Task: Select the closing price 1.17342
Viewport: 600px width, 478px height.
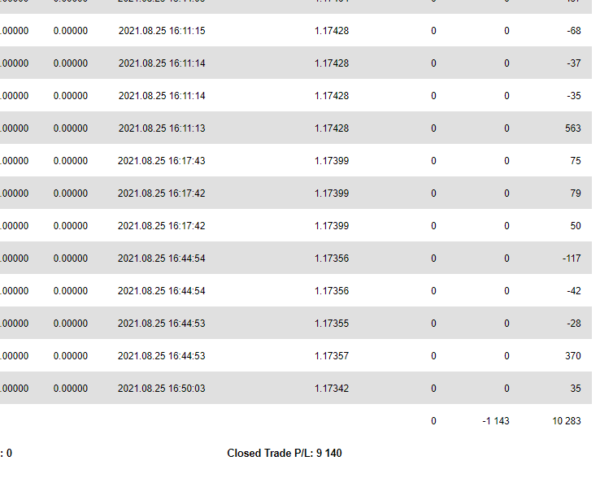Action: click(331, 388)
